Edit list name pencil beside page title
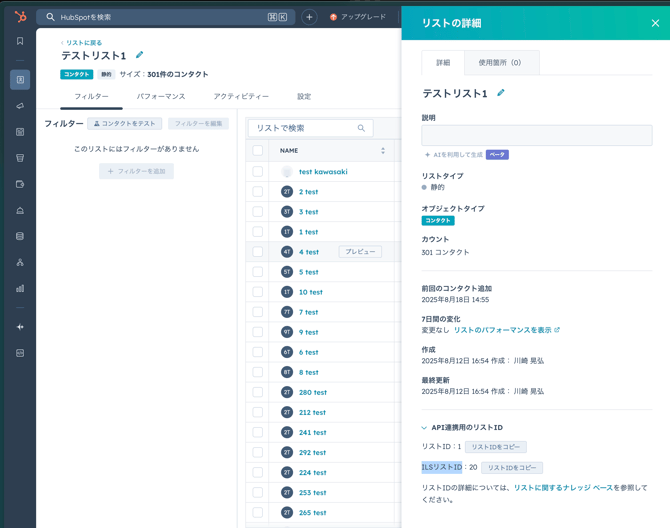The width and height of the screenshot is (670, 528). pyautogui.click(x=139, y=55)
